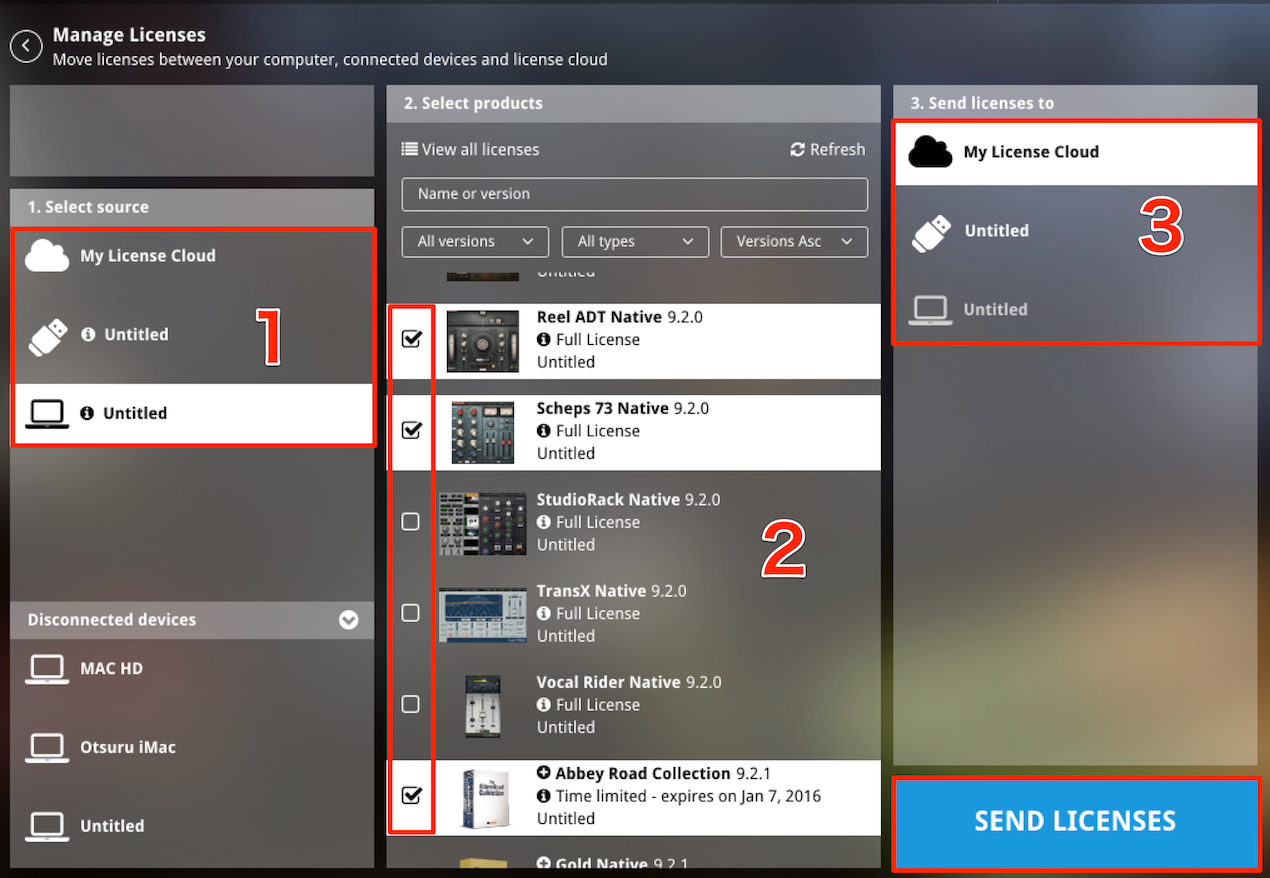
Task: Click the View all licenses link
Action: point(480,149)
